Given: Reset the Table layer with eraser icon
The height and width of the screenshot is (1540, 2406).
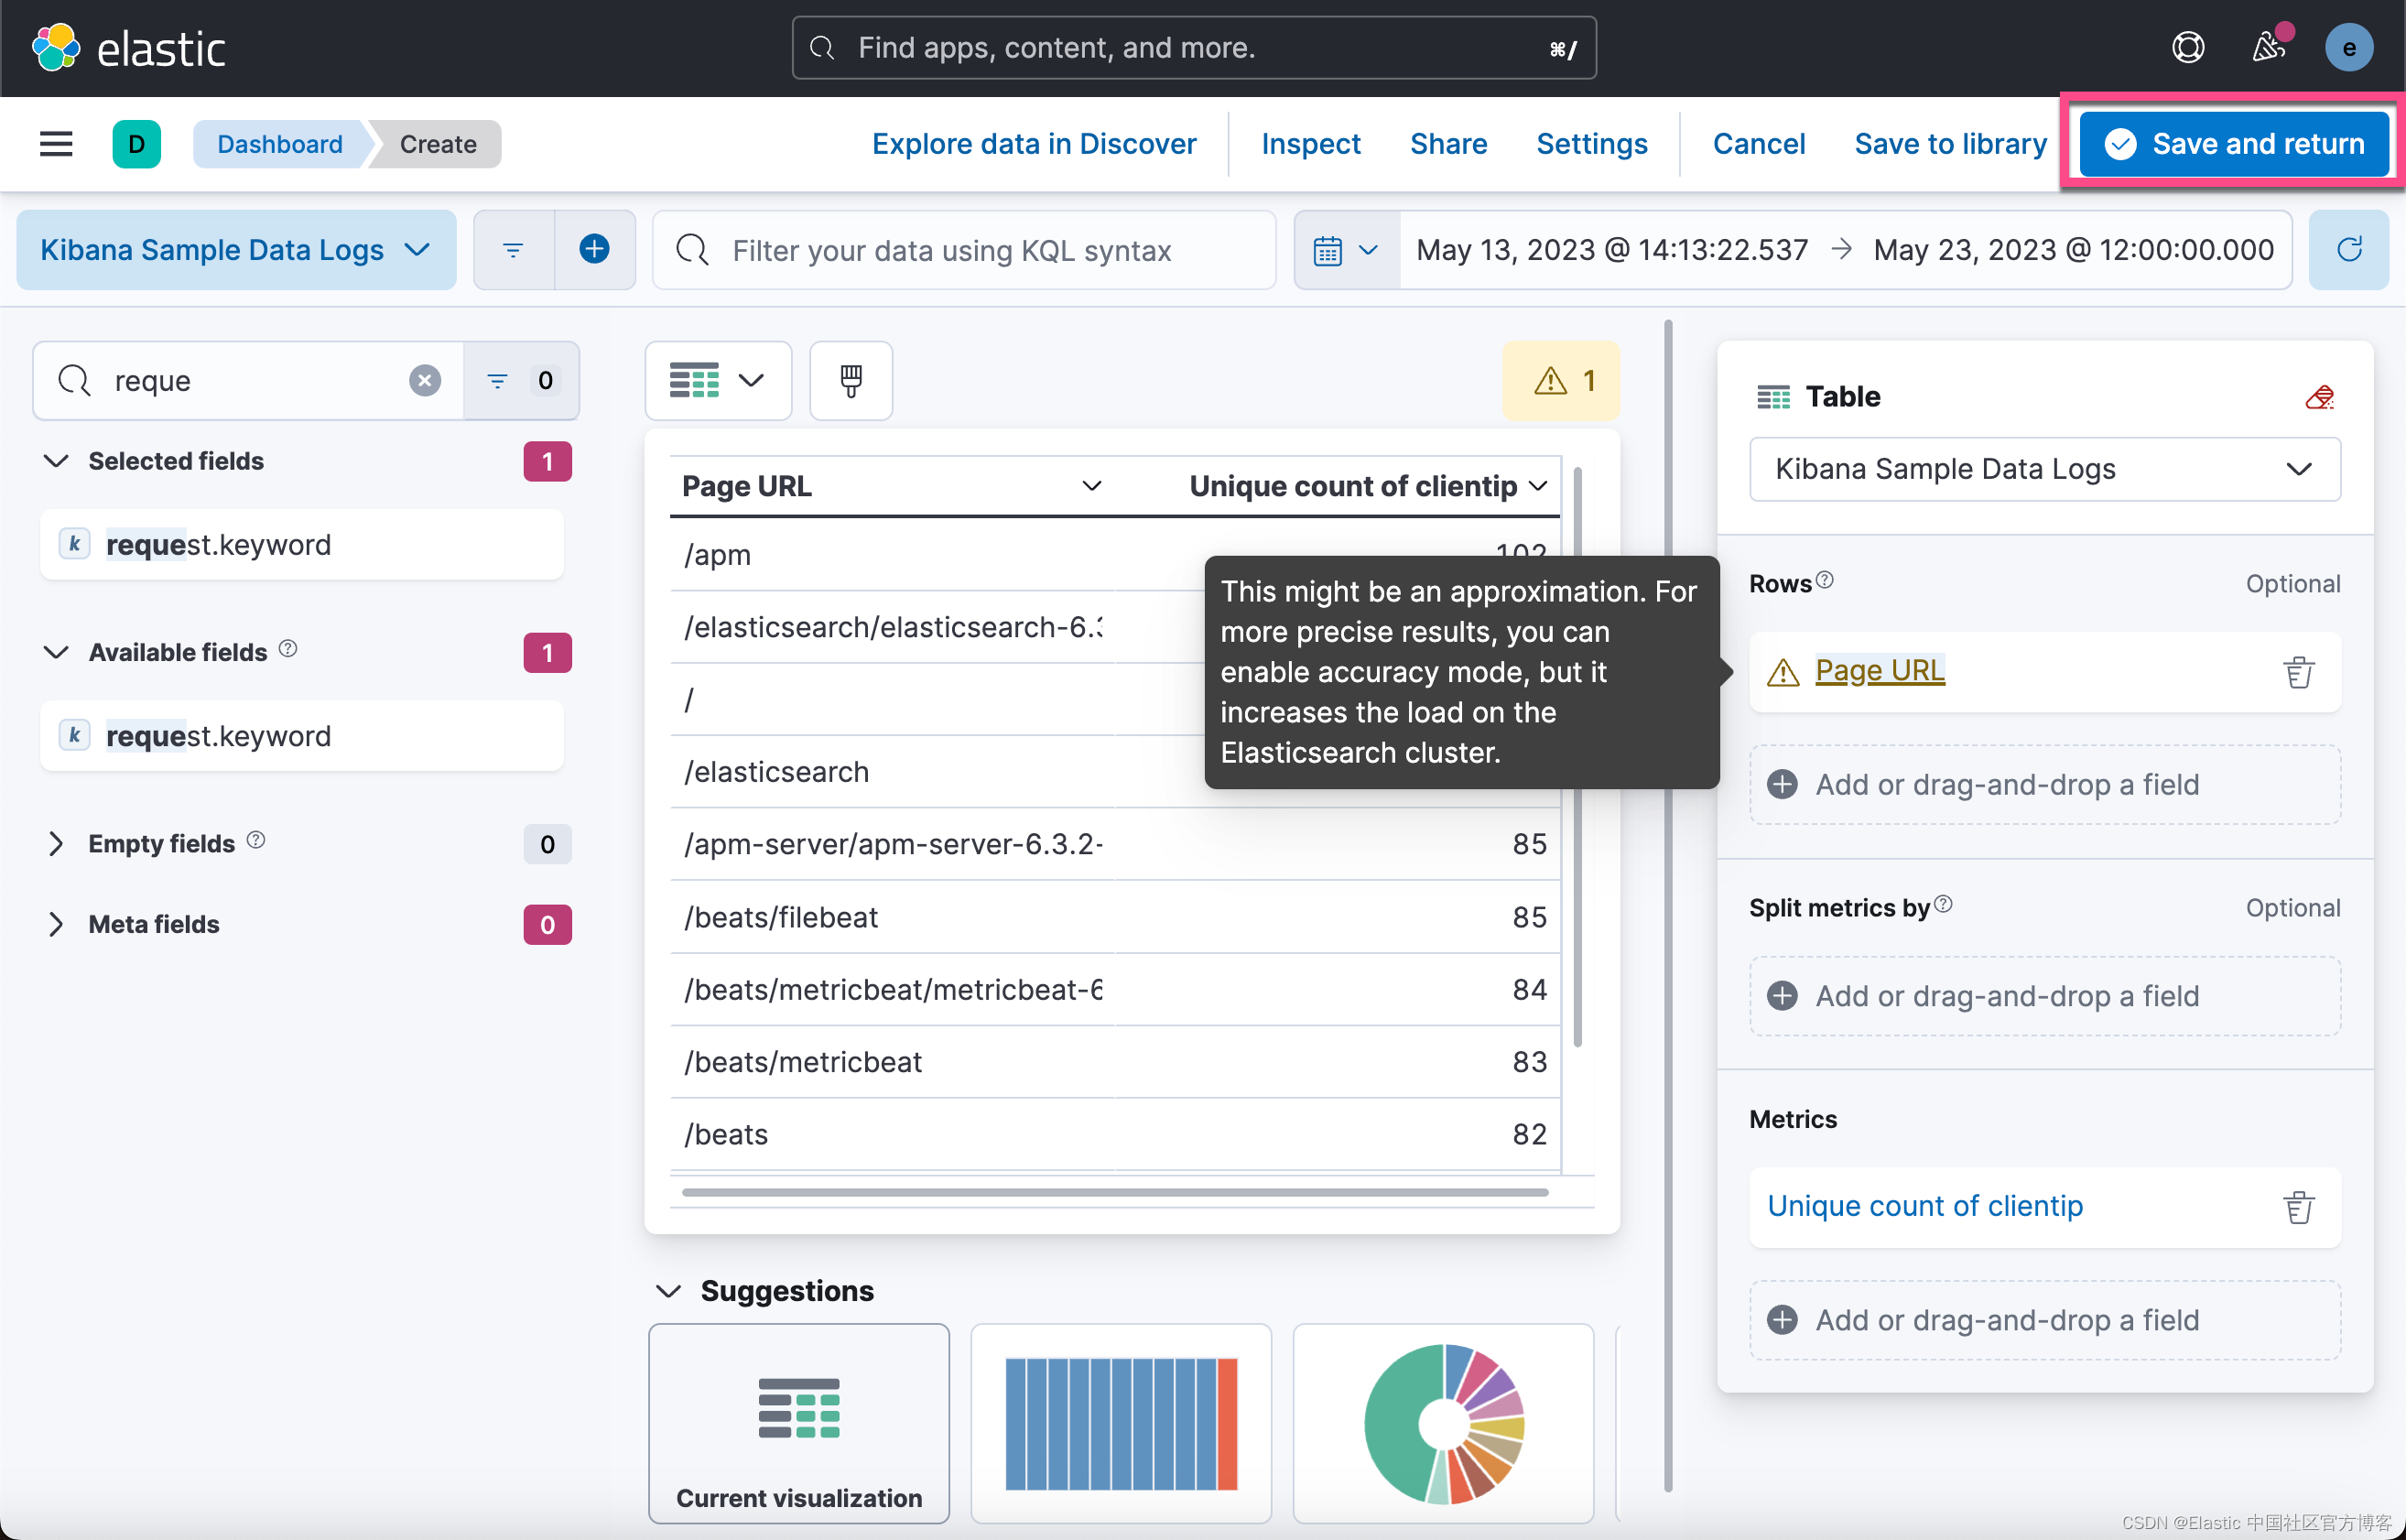Looking at the screenshot, I should (2320, 397).
